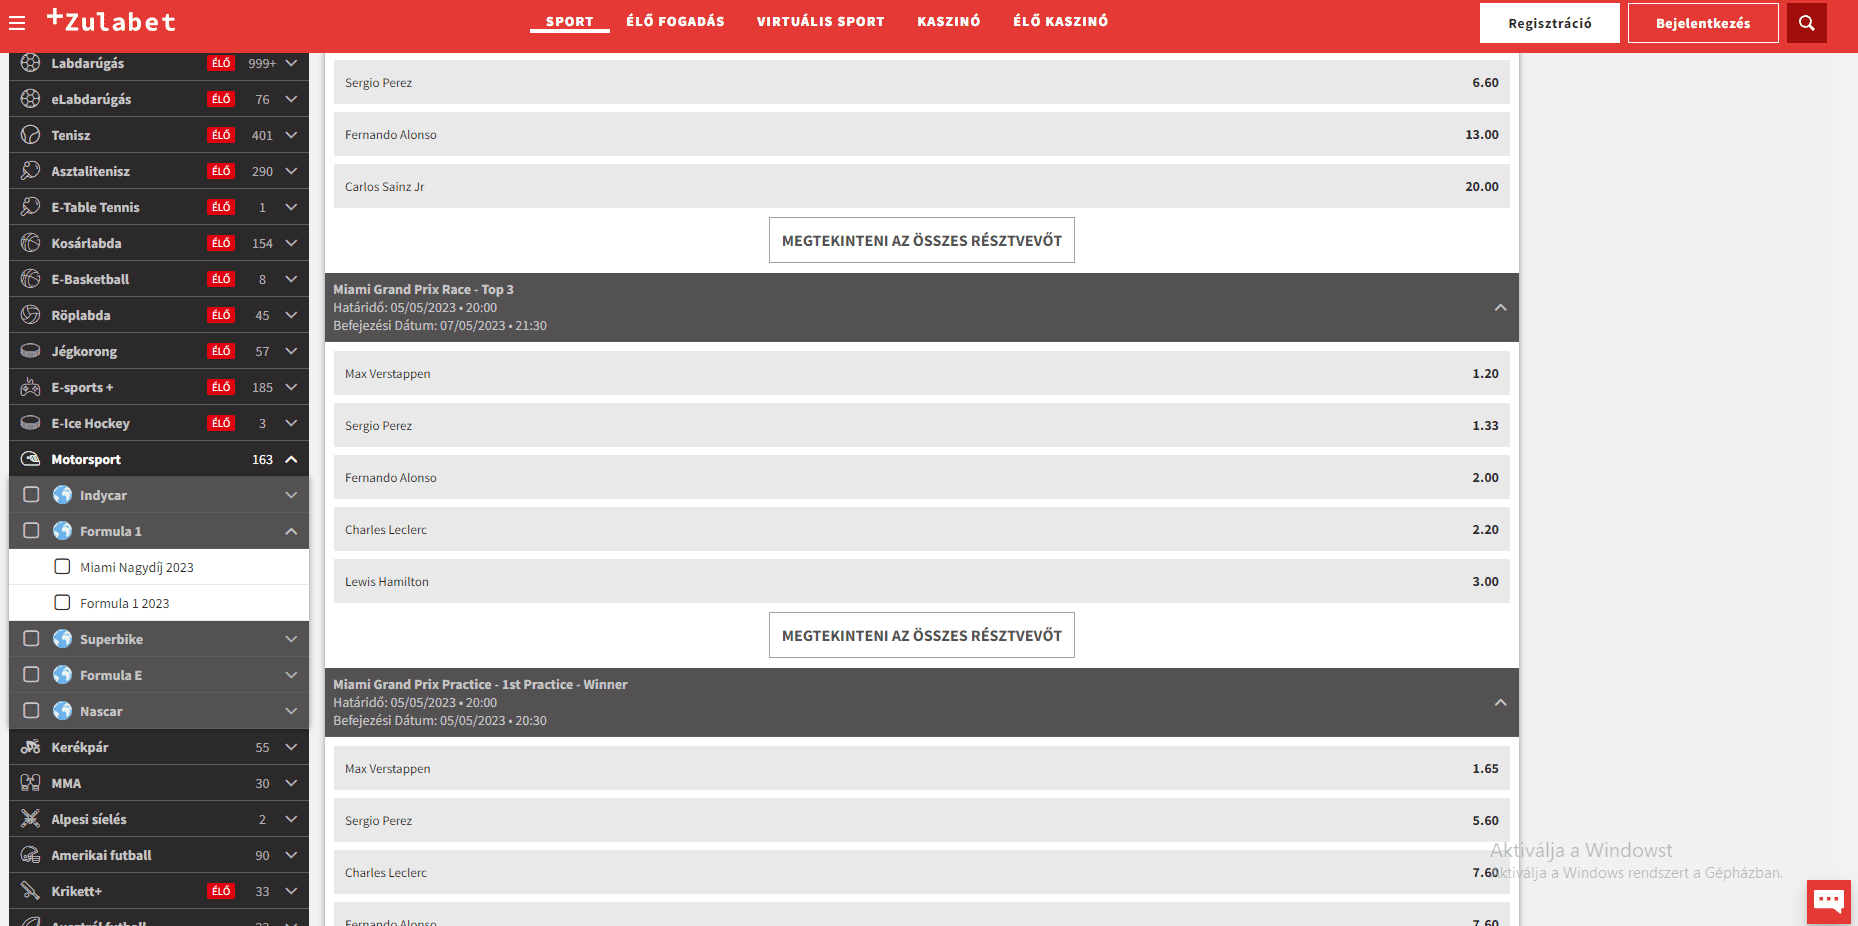Viewport: 1858px width, 926px height.
Task: Tick the Nascar checkbox
Action: [31, 711]
